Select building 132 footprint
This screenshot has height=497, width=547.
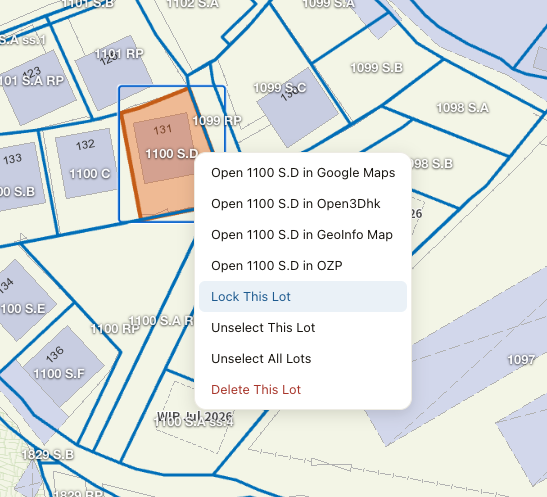pos(86,163)
